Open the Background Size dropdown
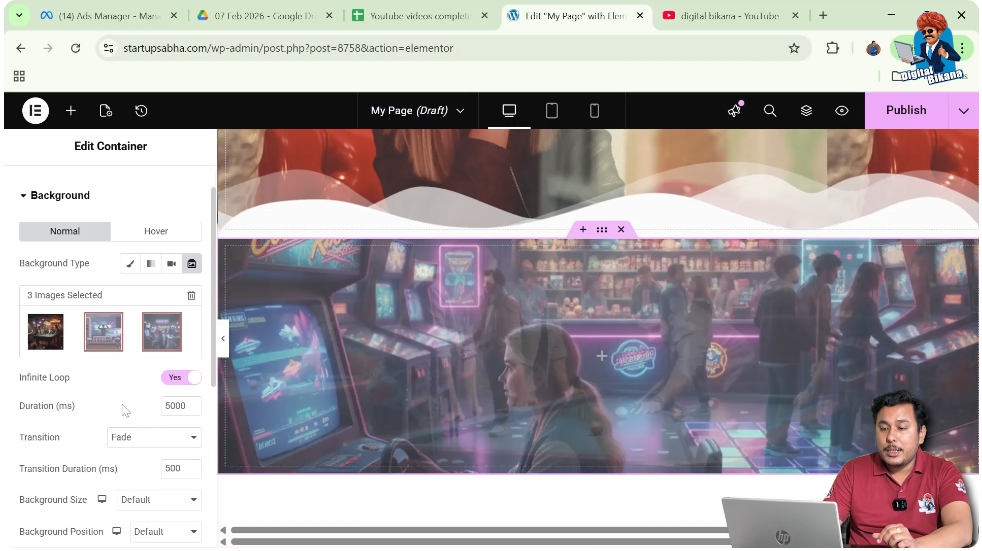The width and height of the screenshot is (982, 551). pyautogui.click(x=159, y=500)
